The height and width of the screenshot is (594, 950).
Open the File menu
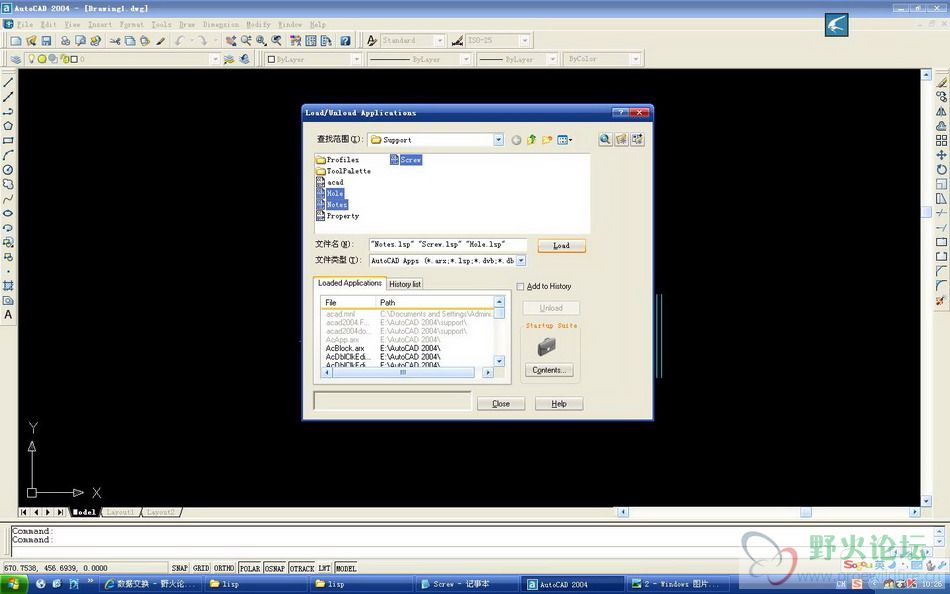[x=25, y=24]
